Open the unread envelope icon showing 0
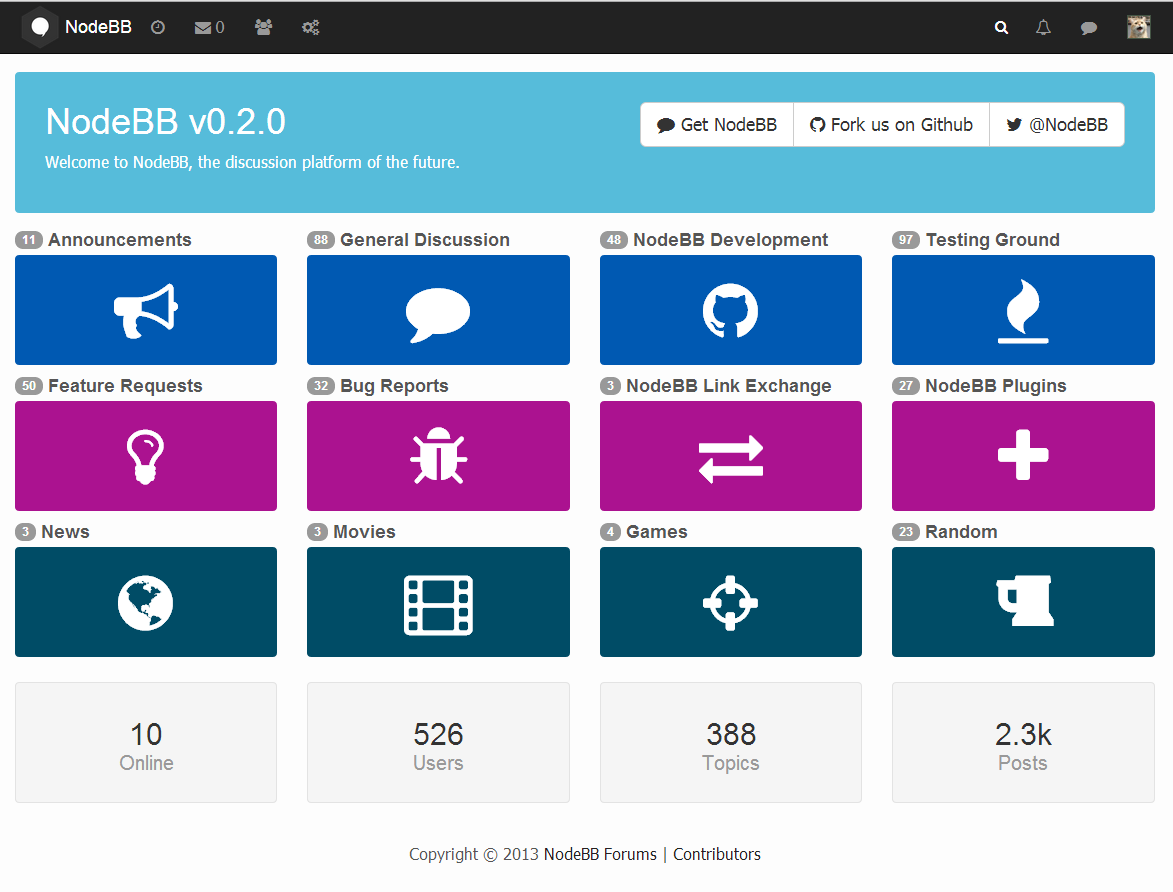 [x=209, y=28]
